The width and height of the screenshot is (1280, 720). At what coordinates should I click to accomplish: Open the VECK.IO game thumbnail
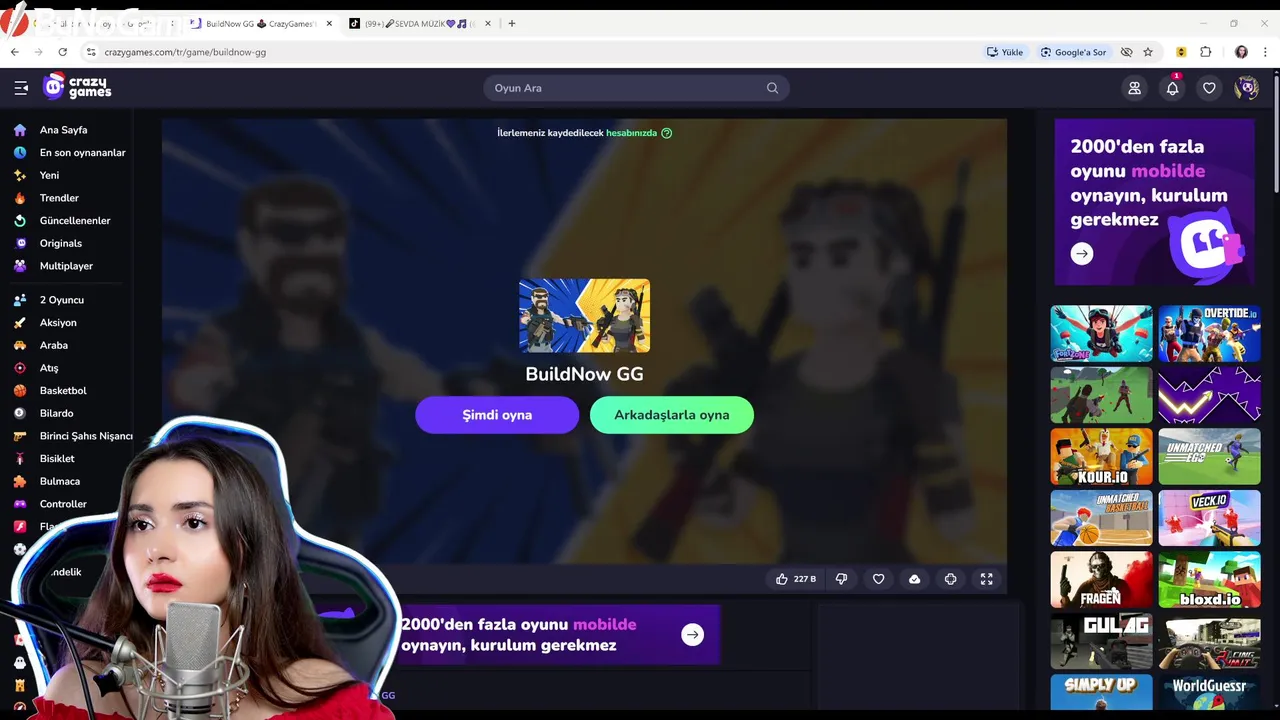point(1209,518)
